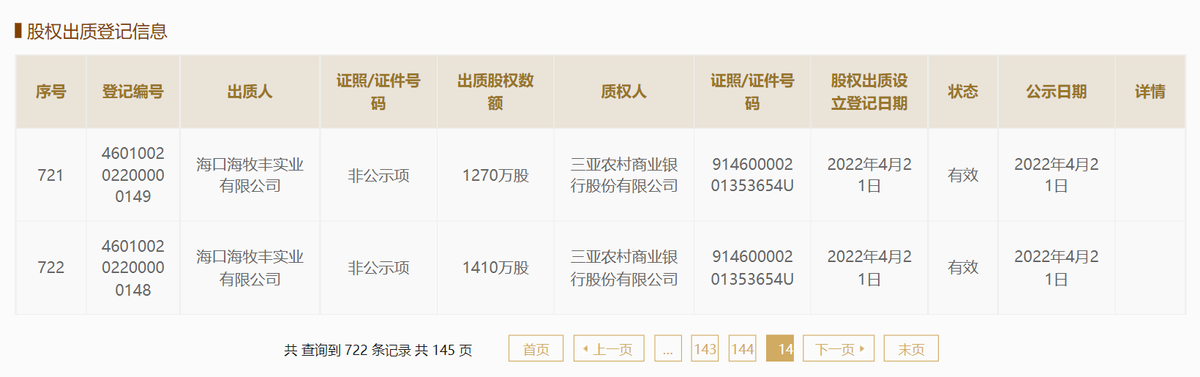
Task: Go to the last page 末页
Action: coord(911,349)
